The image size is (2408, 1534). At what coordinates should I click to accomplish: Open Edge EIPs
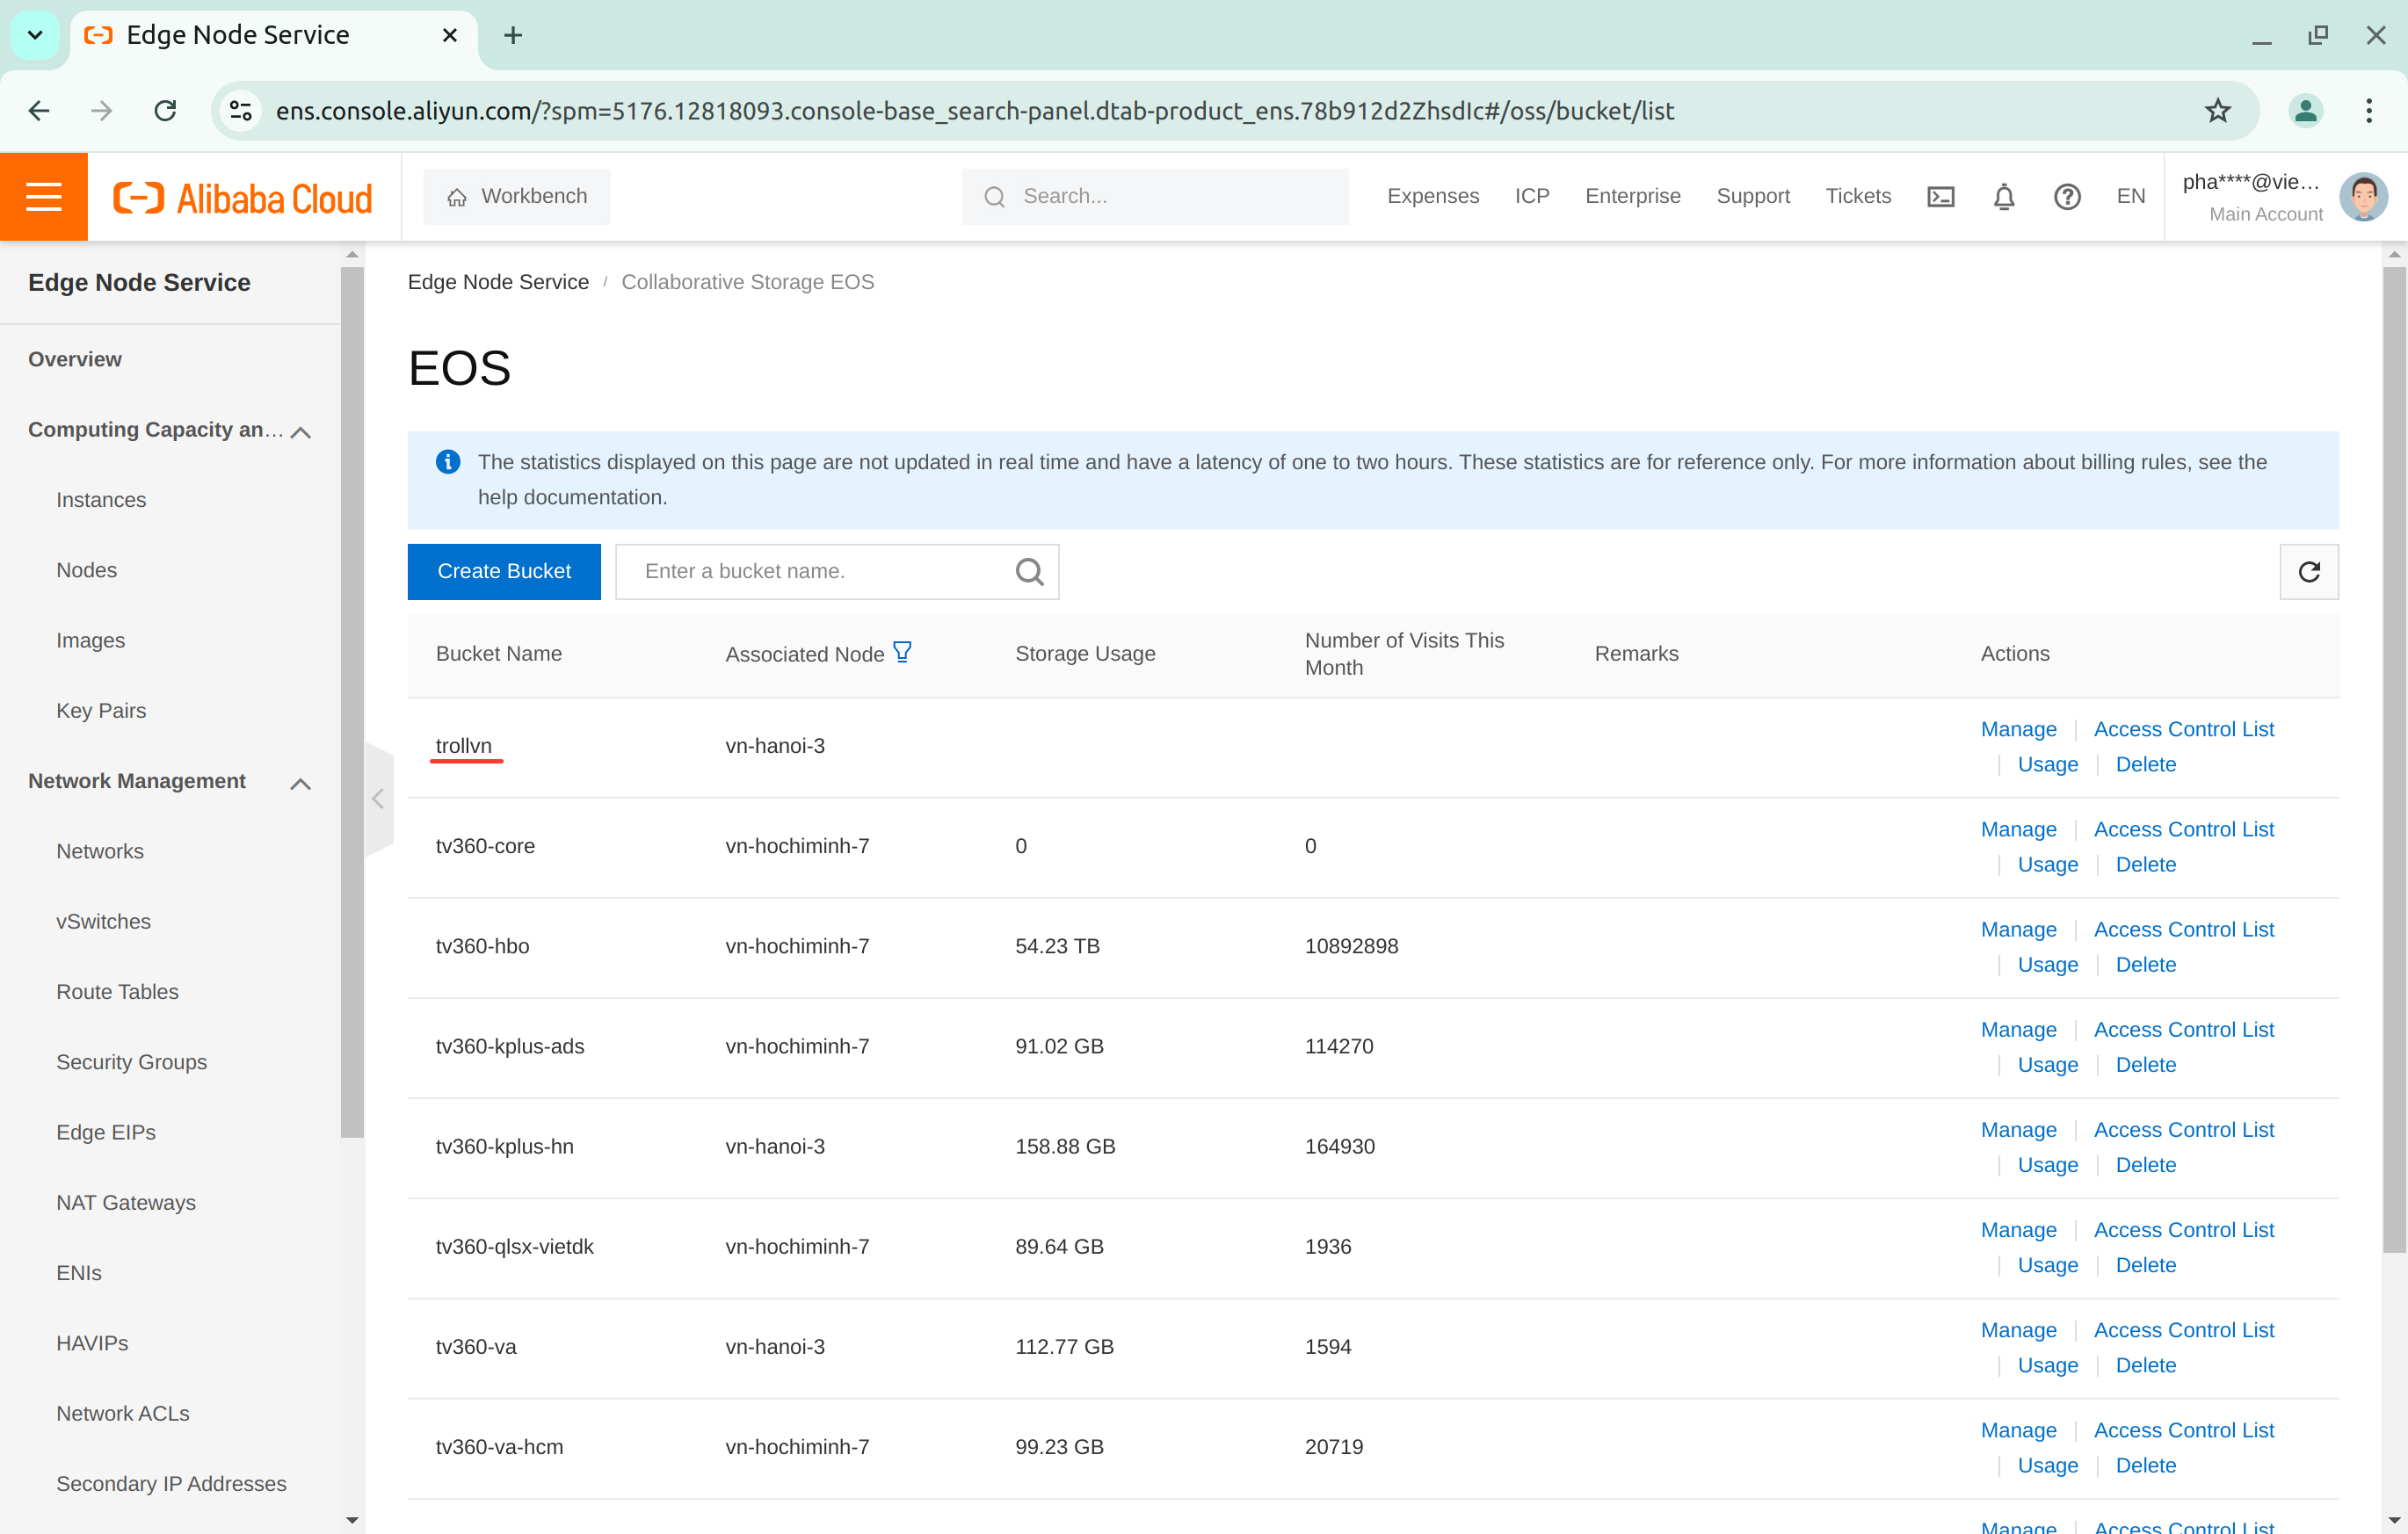(105, 1132)
